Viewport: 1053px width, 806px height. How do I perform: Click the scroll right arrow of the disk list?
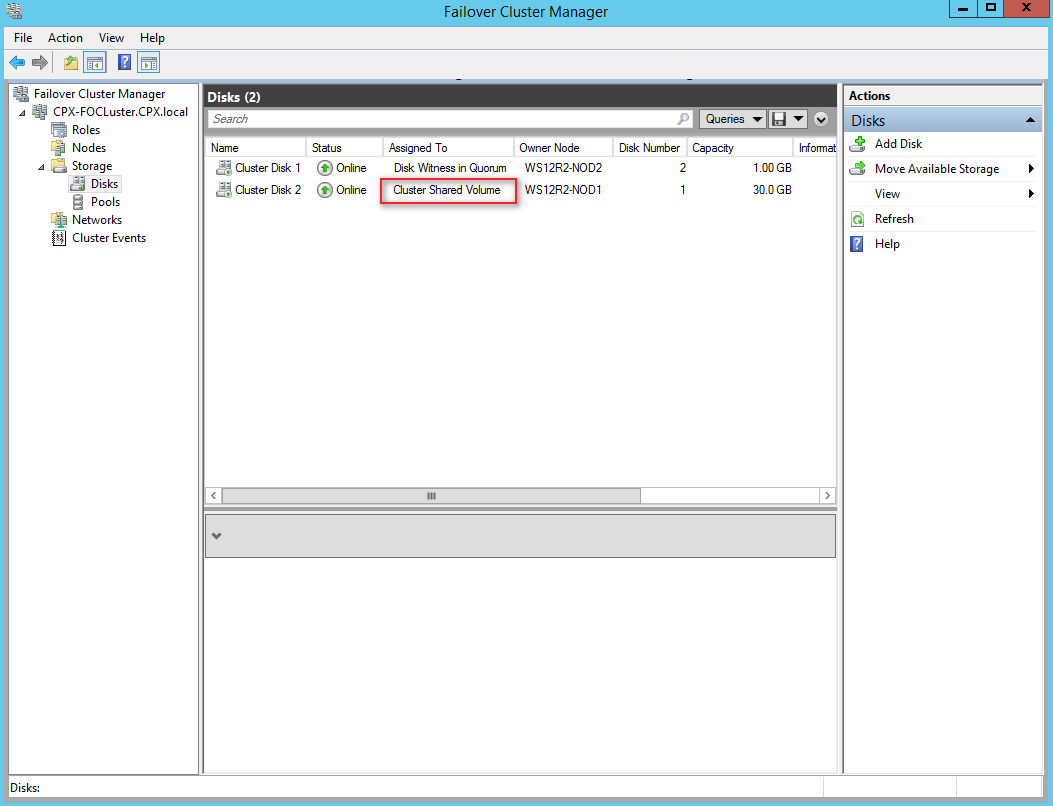click(x=827, y=496)
